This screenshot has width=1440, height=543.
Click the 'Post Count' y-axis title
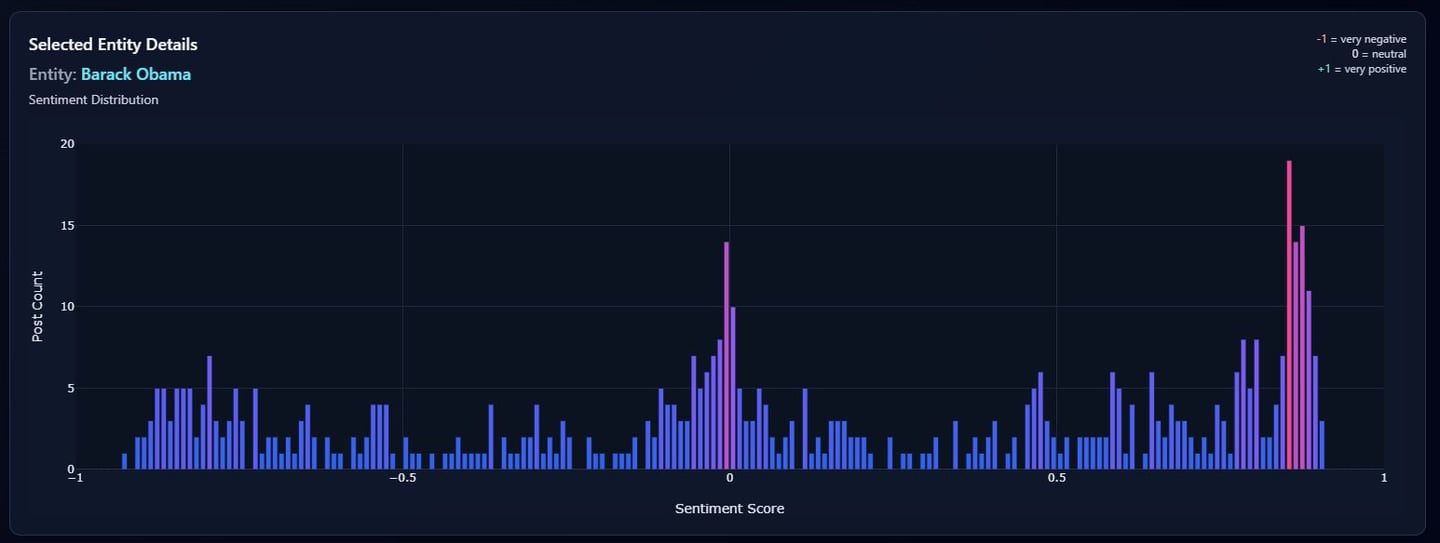click(37, 306)
